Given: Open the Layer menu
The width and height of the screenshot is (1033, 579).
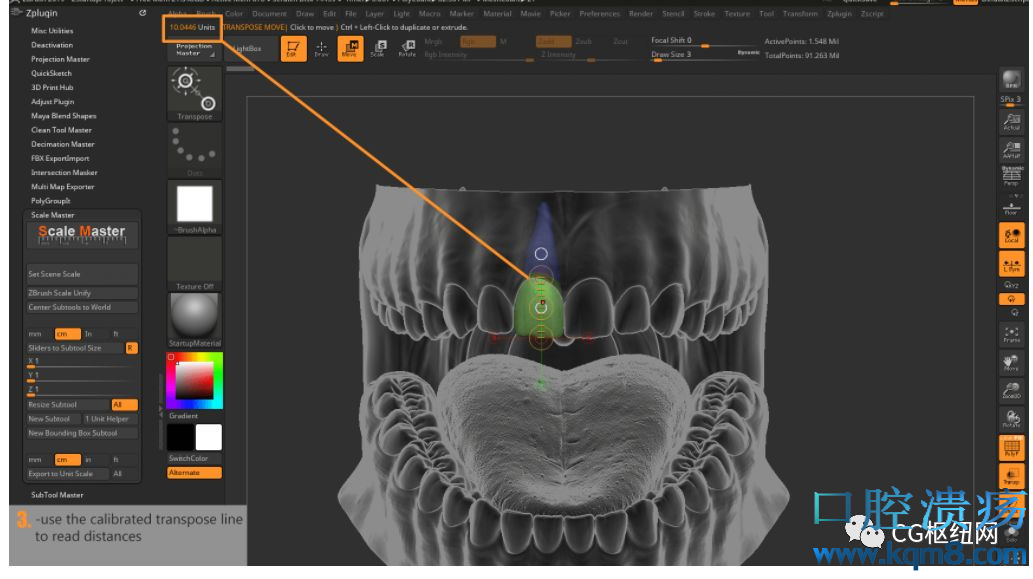Looking at the screenshot, I should (x=374, y=13).
